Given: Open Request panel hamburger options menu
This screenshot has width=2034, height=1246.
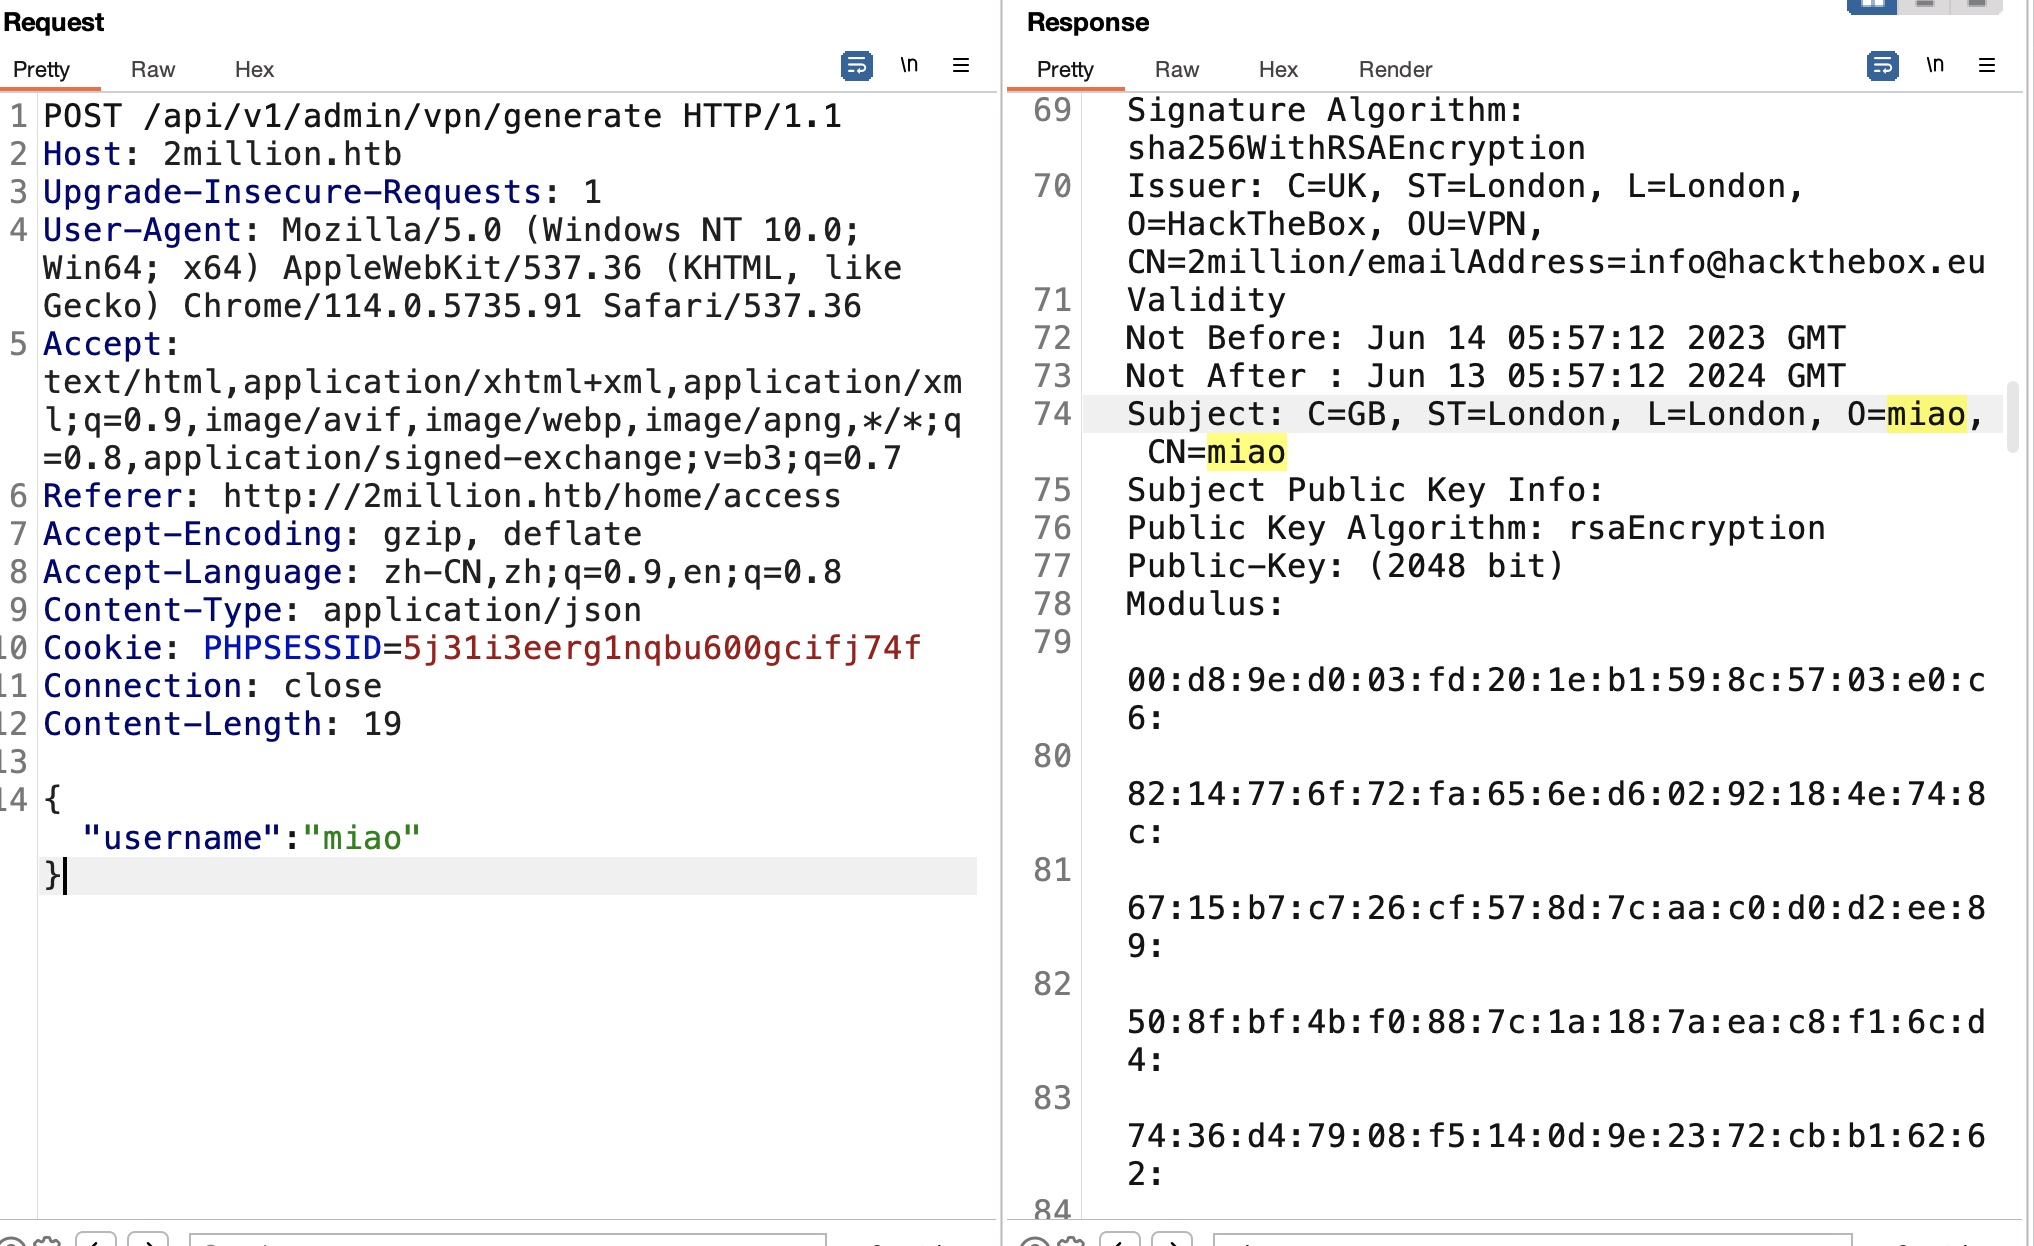Looking at the screenshot, I should tap(961, 66).
